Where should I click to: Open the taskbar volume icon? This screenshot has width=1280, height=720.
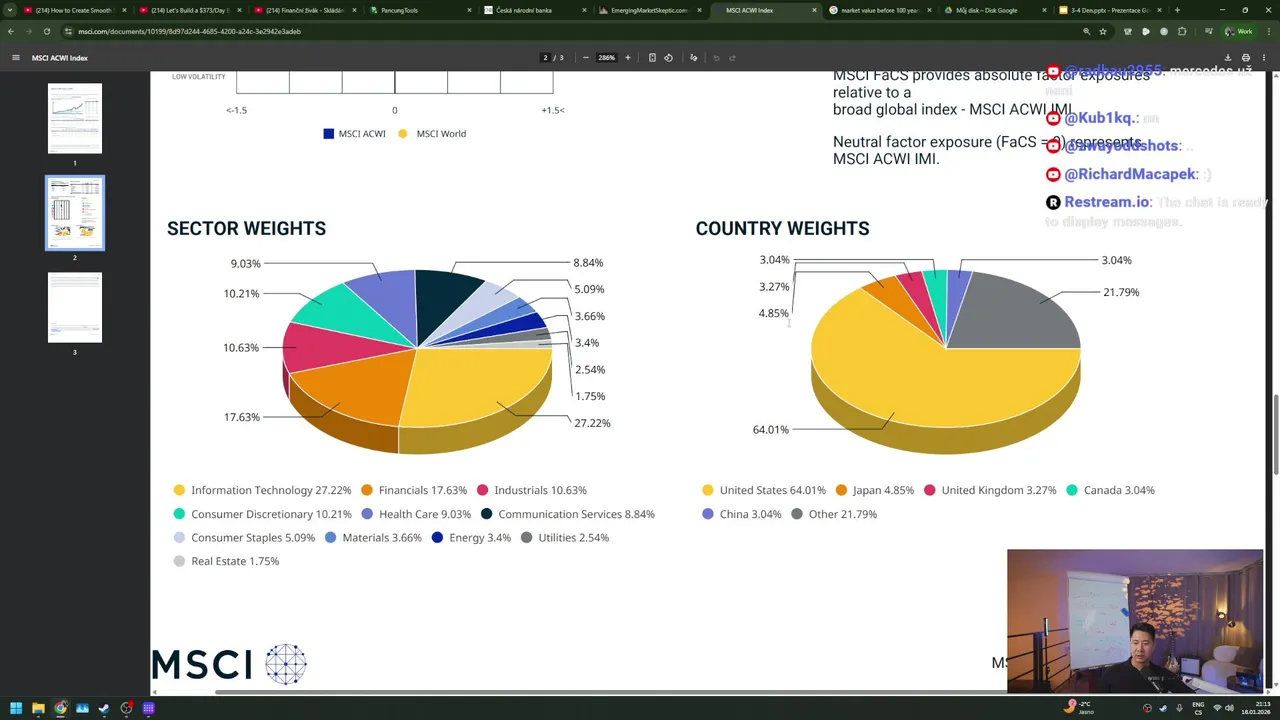(1229, 708)
